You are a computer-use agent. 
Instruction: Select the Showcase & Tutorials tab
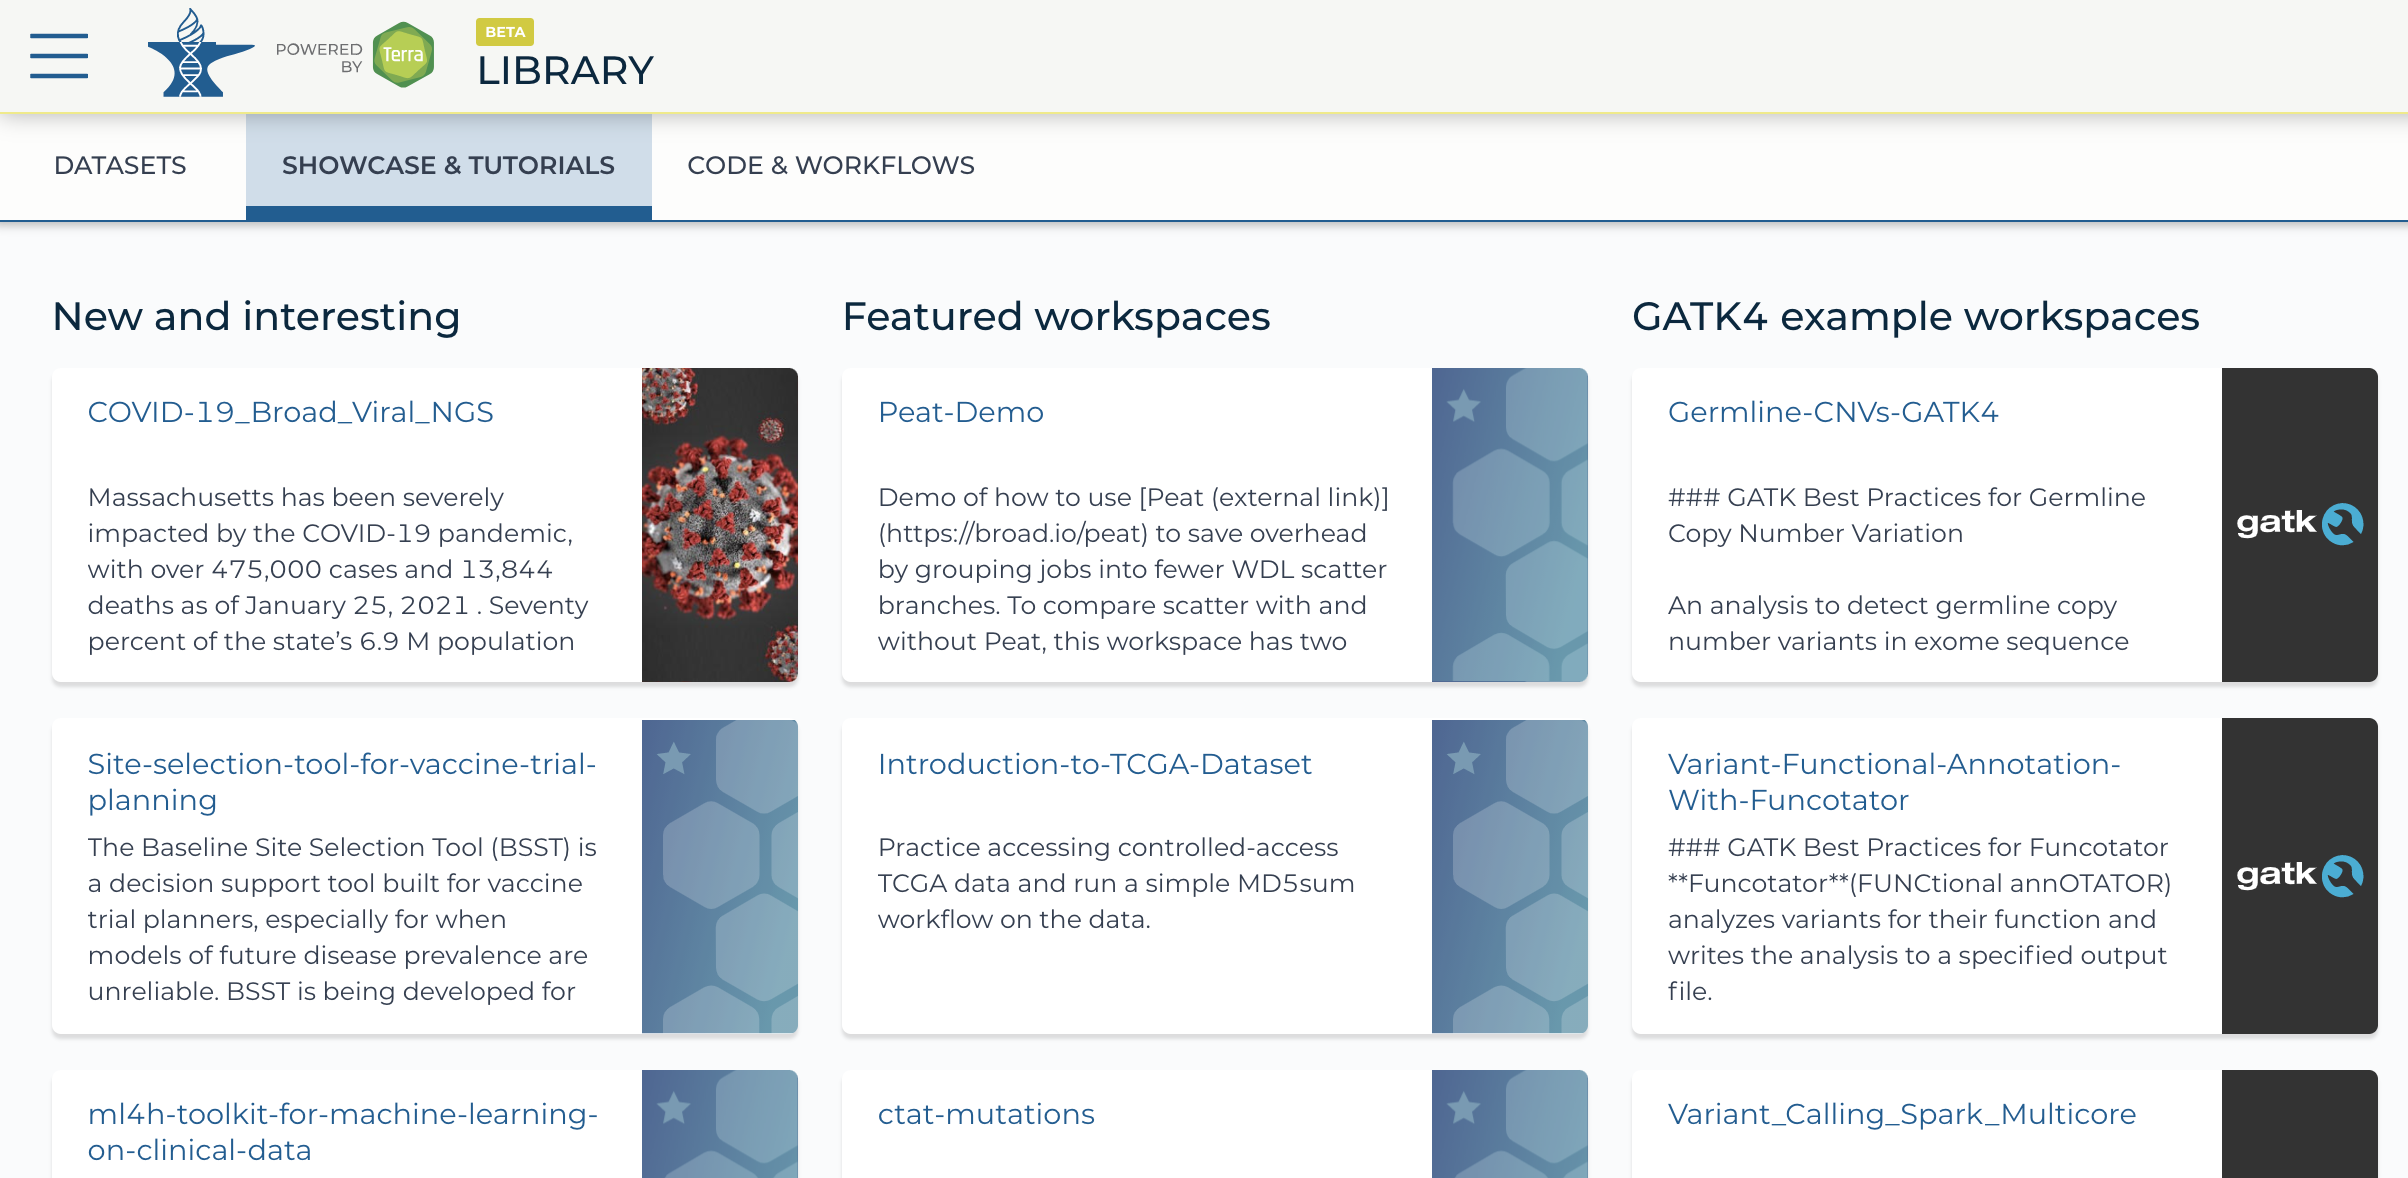click(x=448, y=165)
